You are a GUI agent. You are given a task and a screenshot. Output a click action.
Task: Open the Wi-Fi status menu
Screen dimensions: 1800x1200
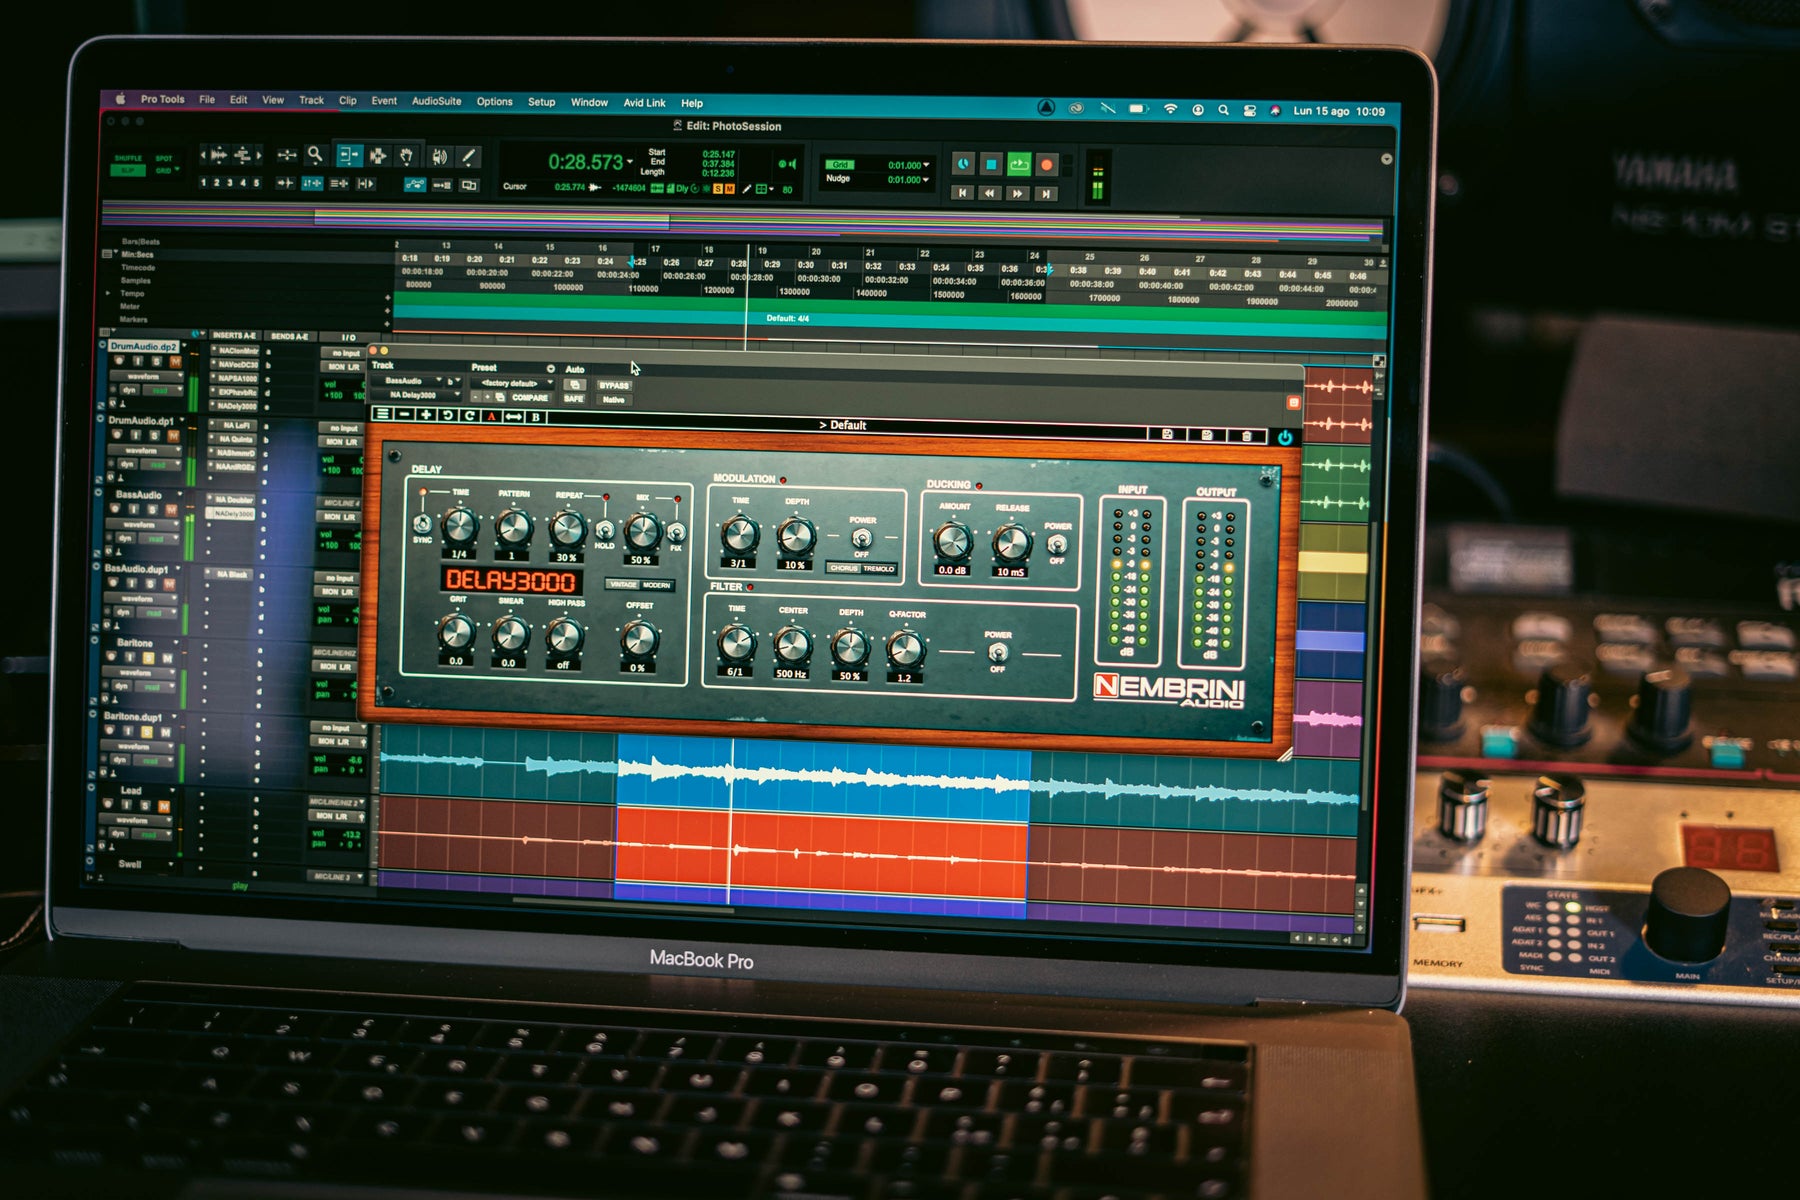point(1170,110)
